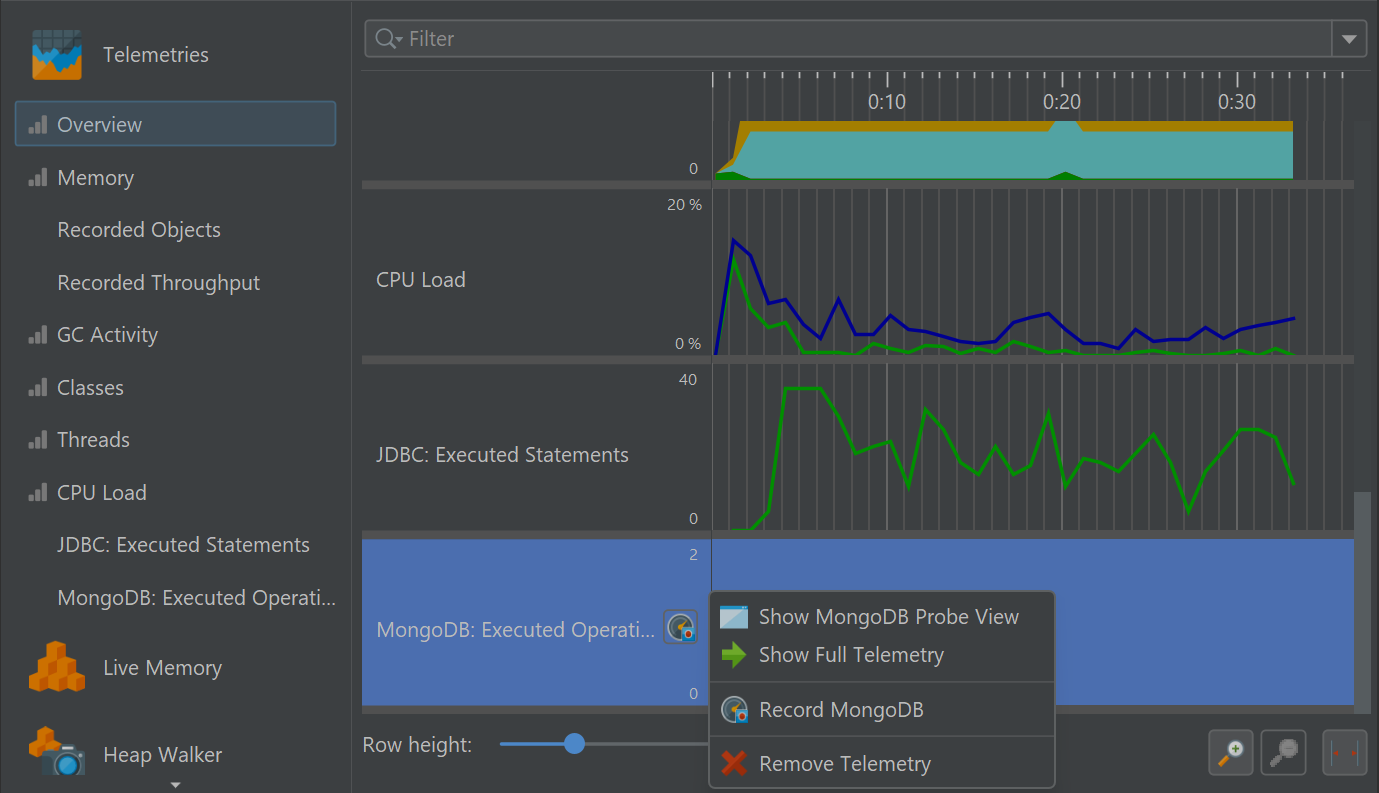Select Overview in the sidebar
Viewport: 1379px width, 793px height.
[100, 125]
